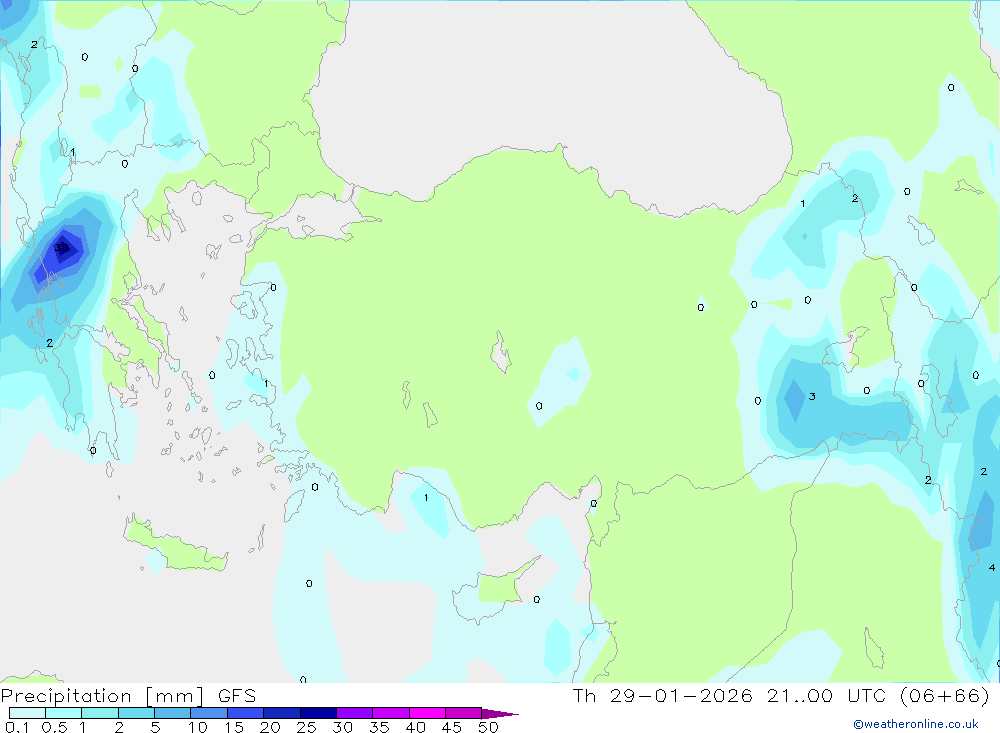
Task: Click the '4' value at right edge
Action: pyautogui.click(x=992, y=567)
